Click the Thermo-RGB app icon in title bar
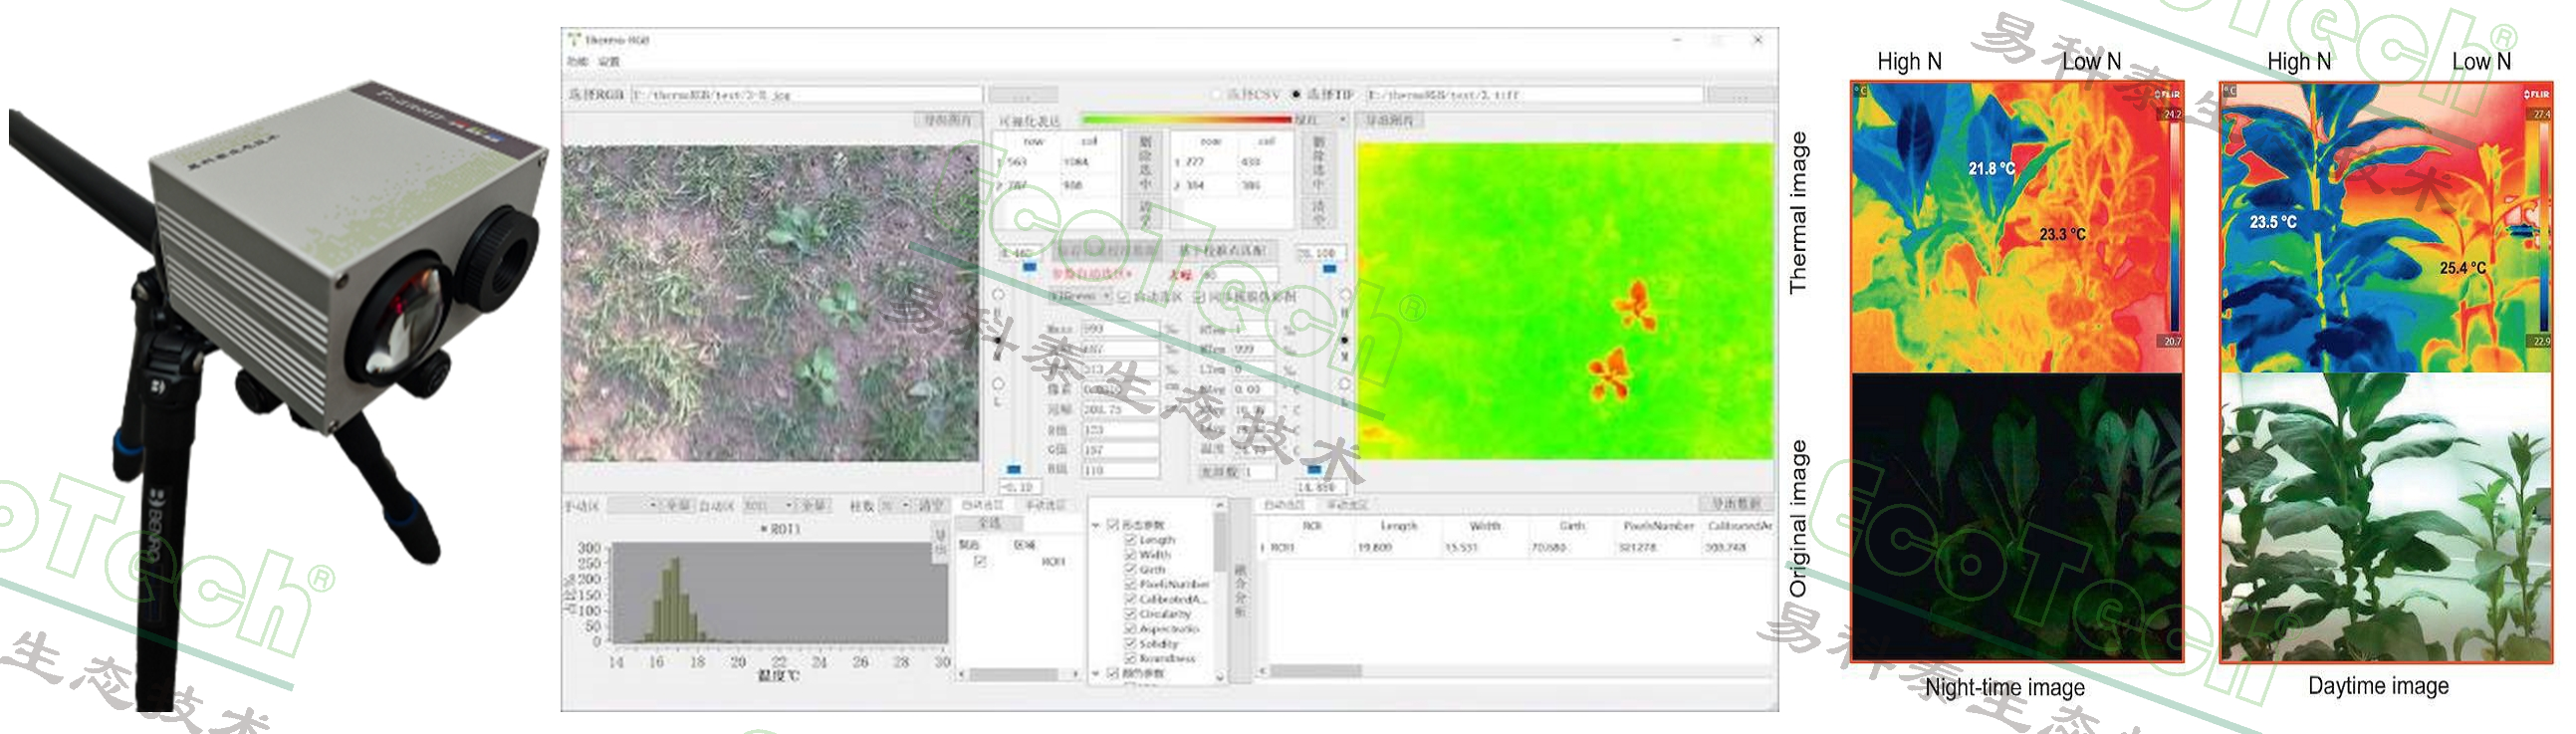 [574, 40]
